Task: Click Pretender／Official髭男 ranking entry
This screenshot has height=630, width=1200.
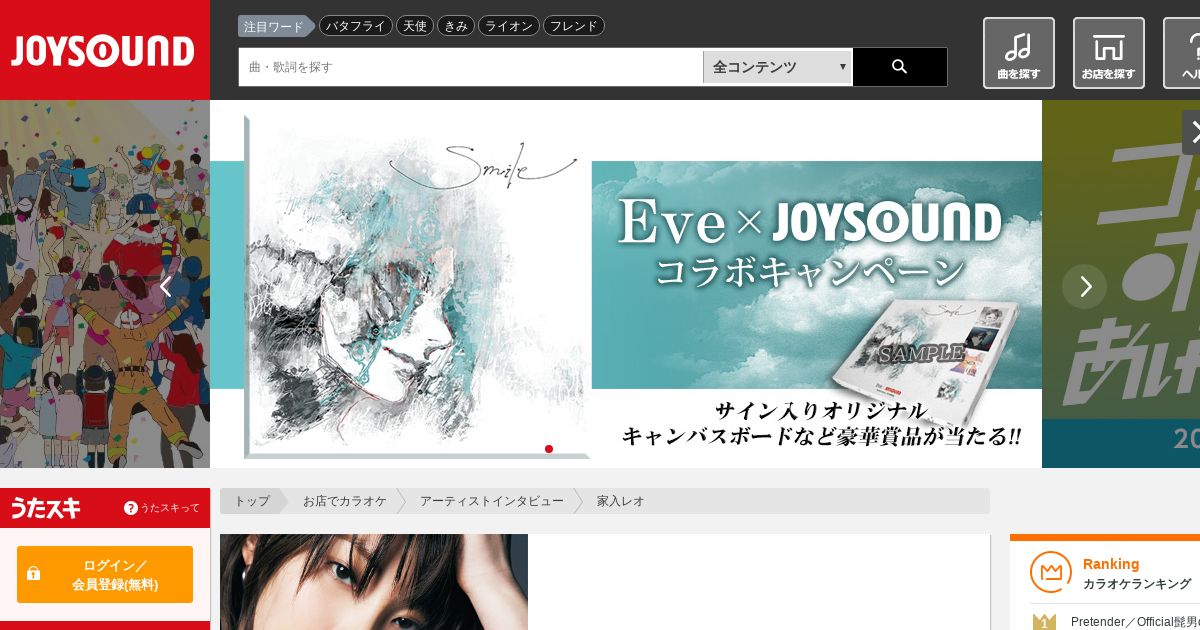Action: coord(1135,622)
